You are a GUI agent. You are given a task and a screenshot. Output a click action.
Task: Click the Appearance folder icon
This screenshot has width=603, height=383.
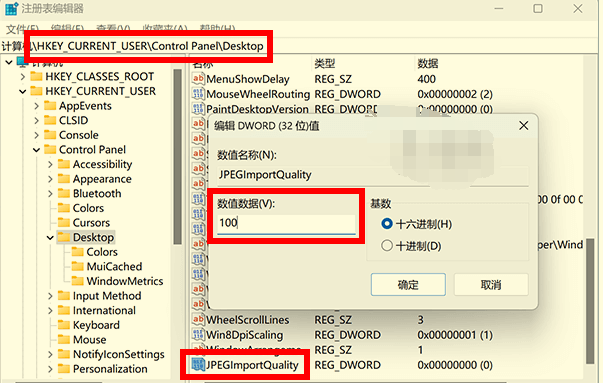(x=64, y=179)
